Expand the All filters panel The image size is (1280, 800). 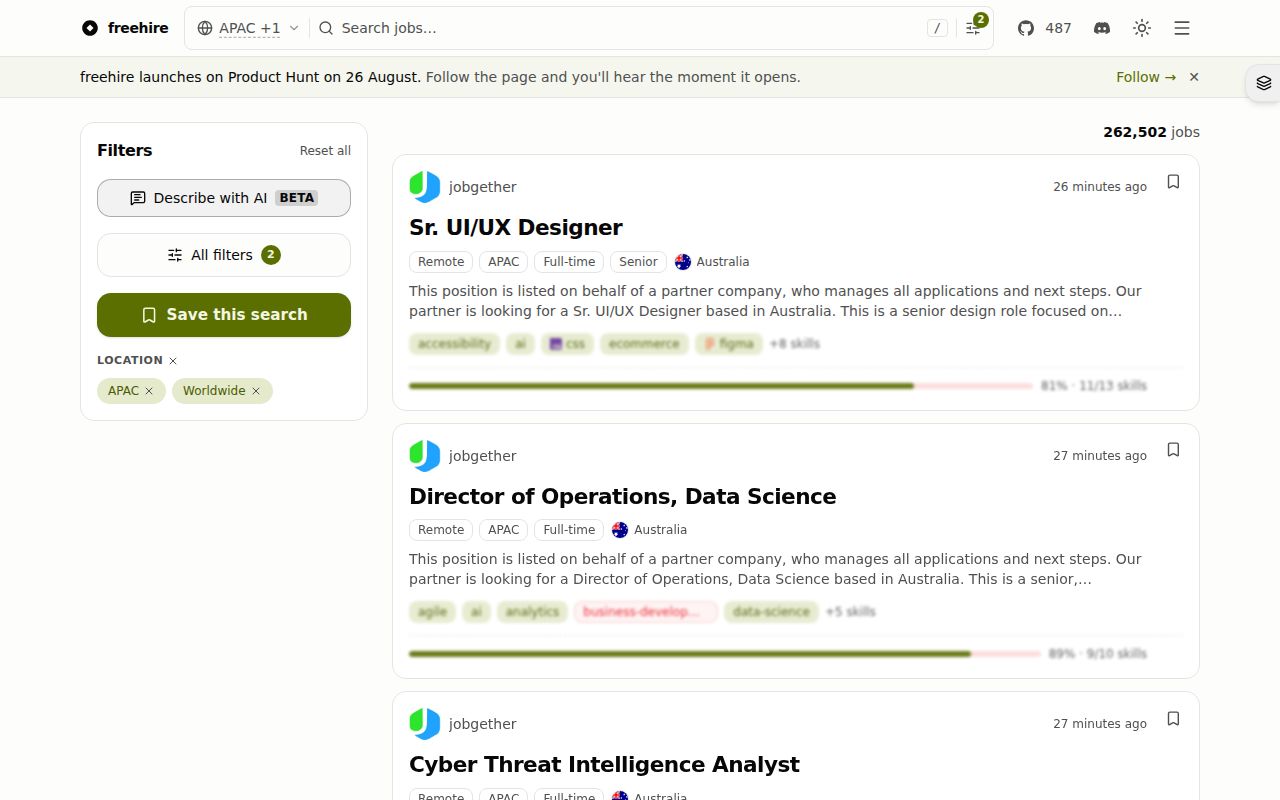pos(224,255)
